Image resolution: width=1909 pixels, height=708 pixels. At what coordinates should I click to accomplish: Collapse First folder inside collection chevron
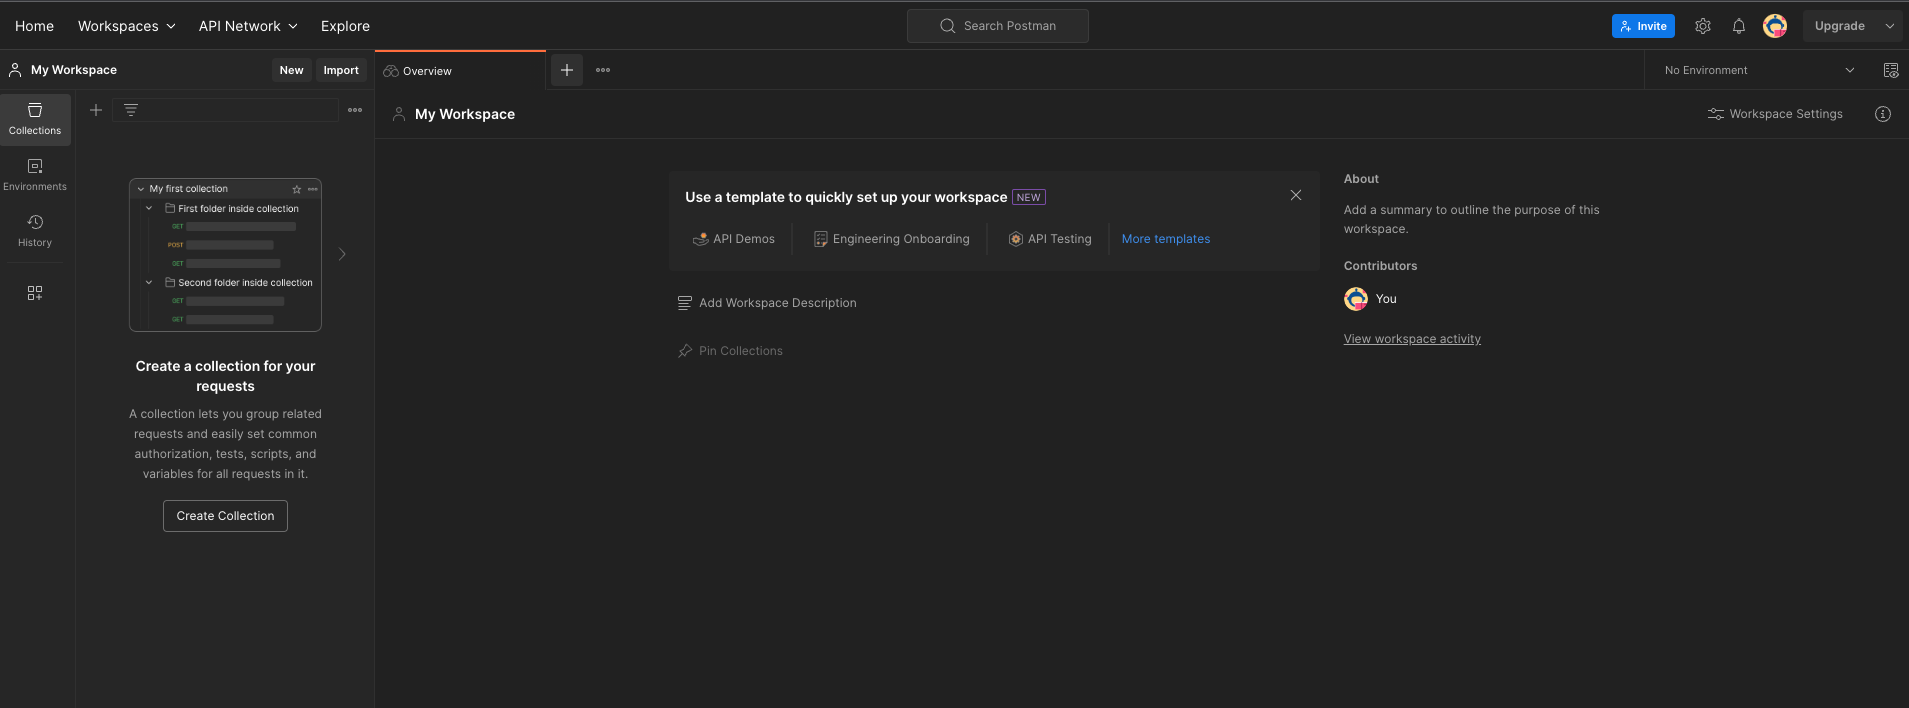tap(149, 209)
